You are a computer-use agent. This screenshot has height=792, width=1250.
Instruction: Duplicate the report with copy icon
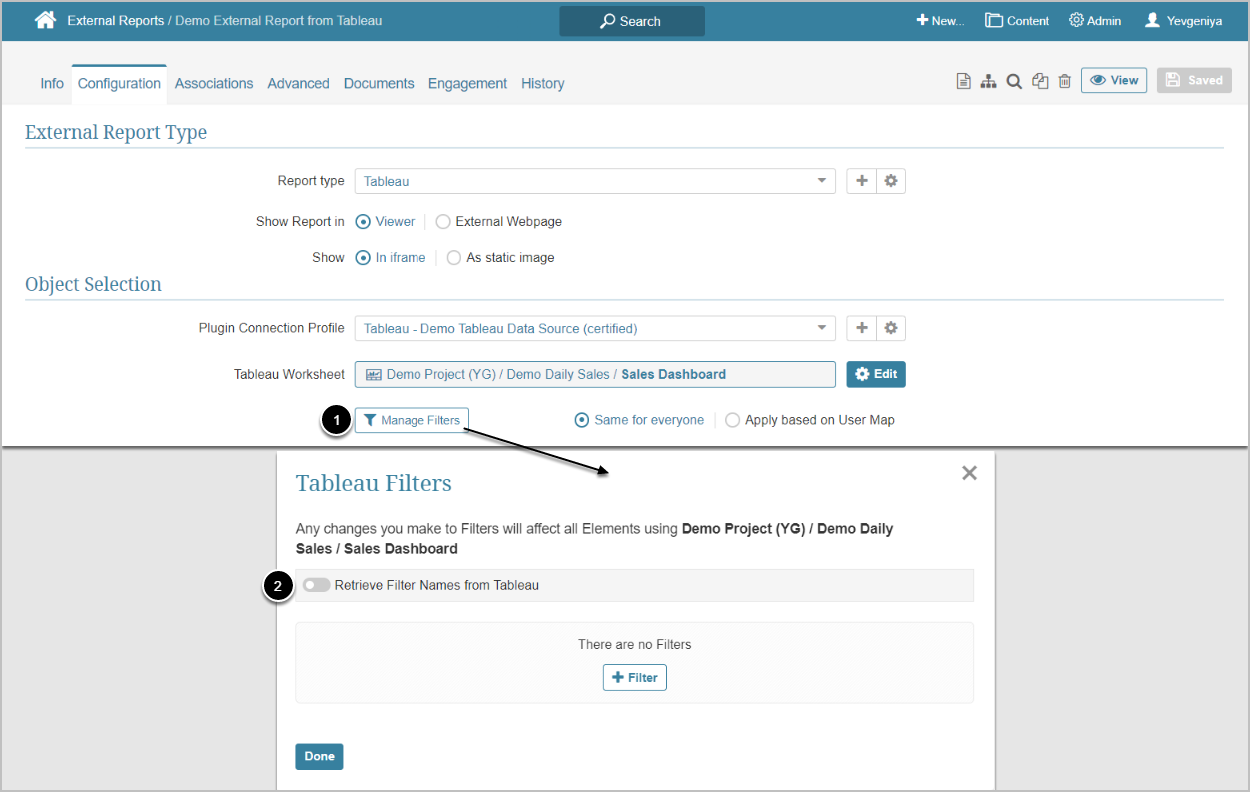tap(1040, 82)
